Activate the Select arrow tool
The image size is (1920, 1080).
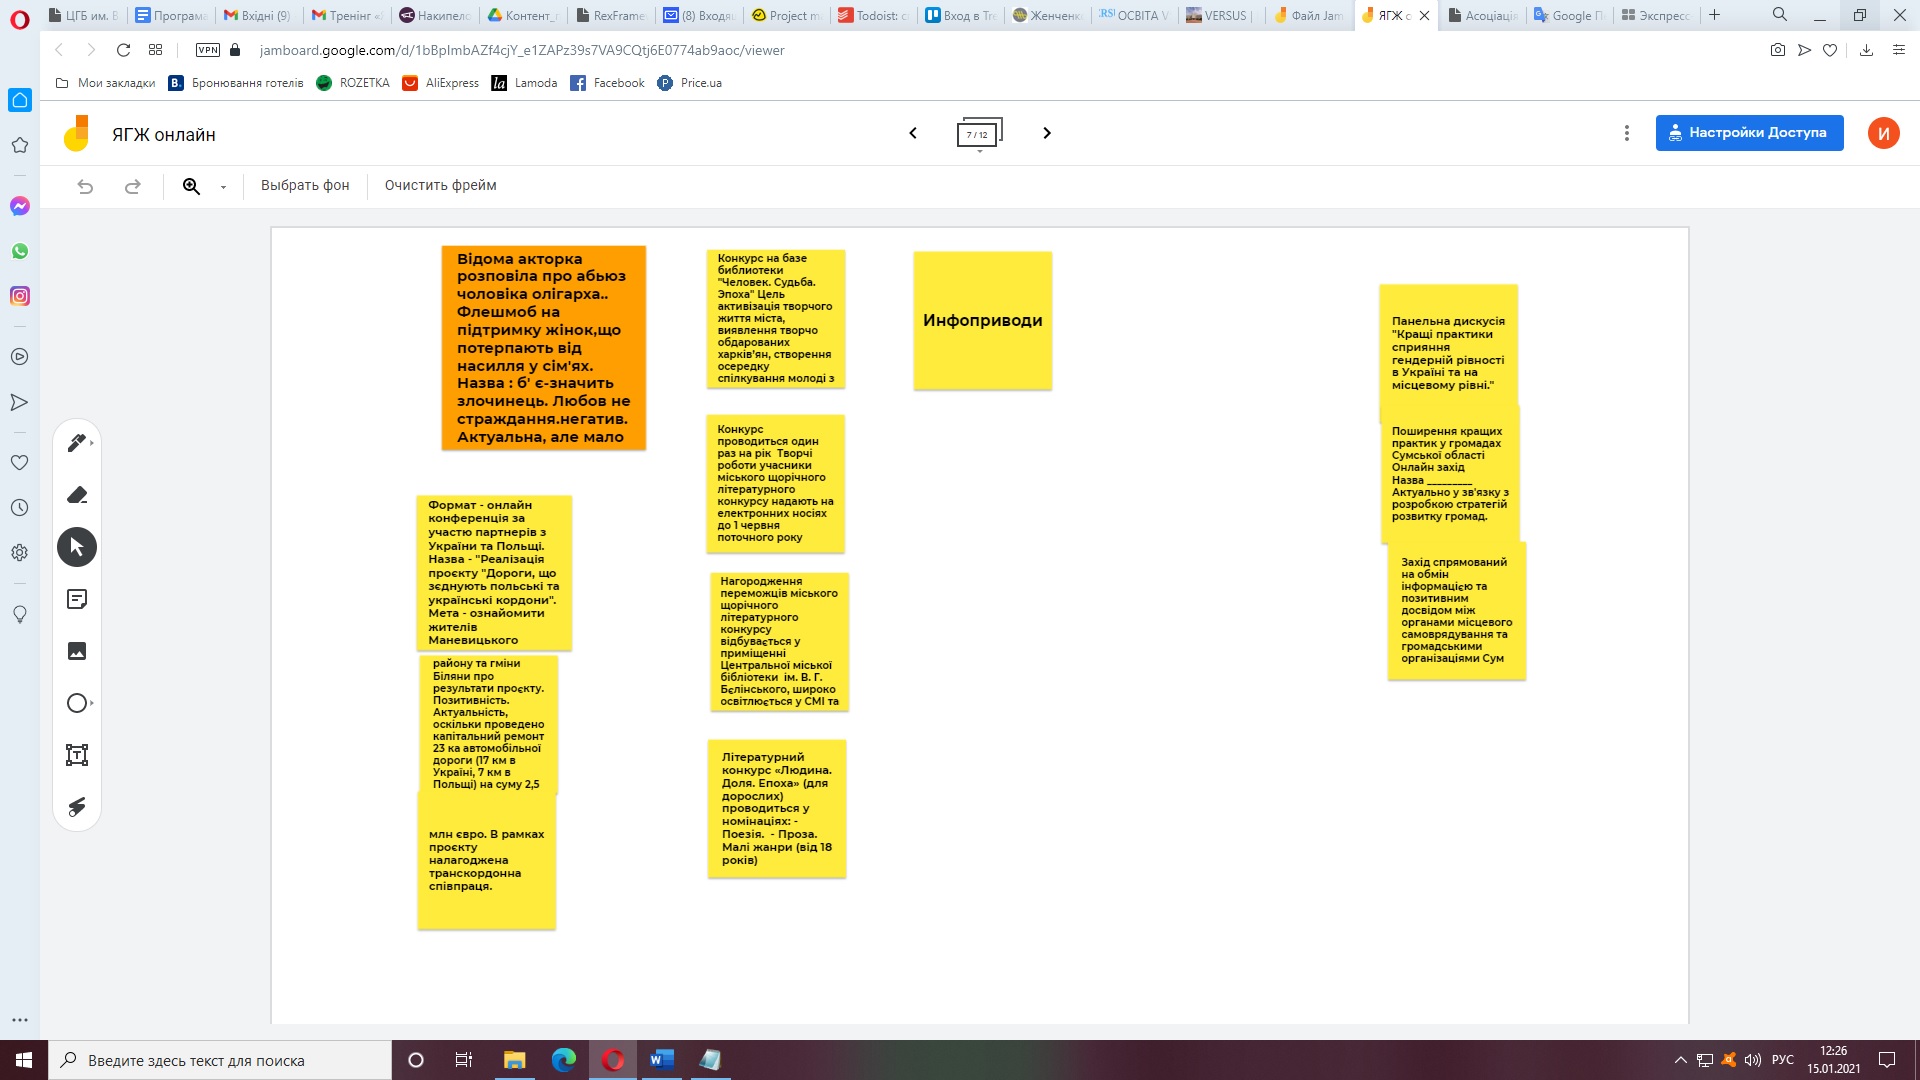[x=77, y=547]
